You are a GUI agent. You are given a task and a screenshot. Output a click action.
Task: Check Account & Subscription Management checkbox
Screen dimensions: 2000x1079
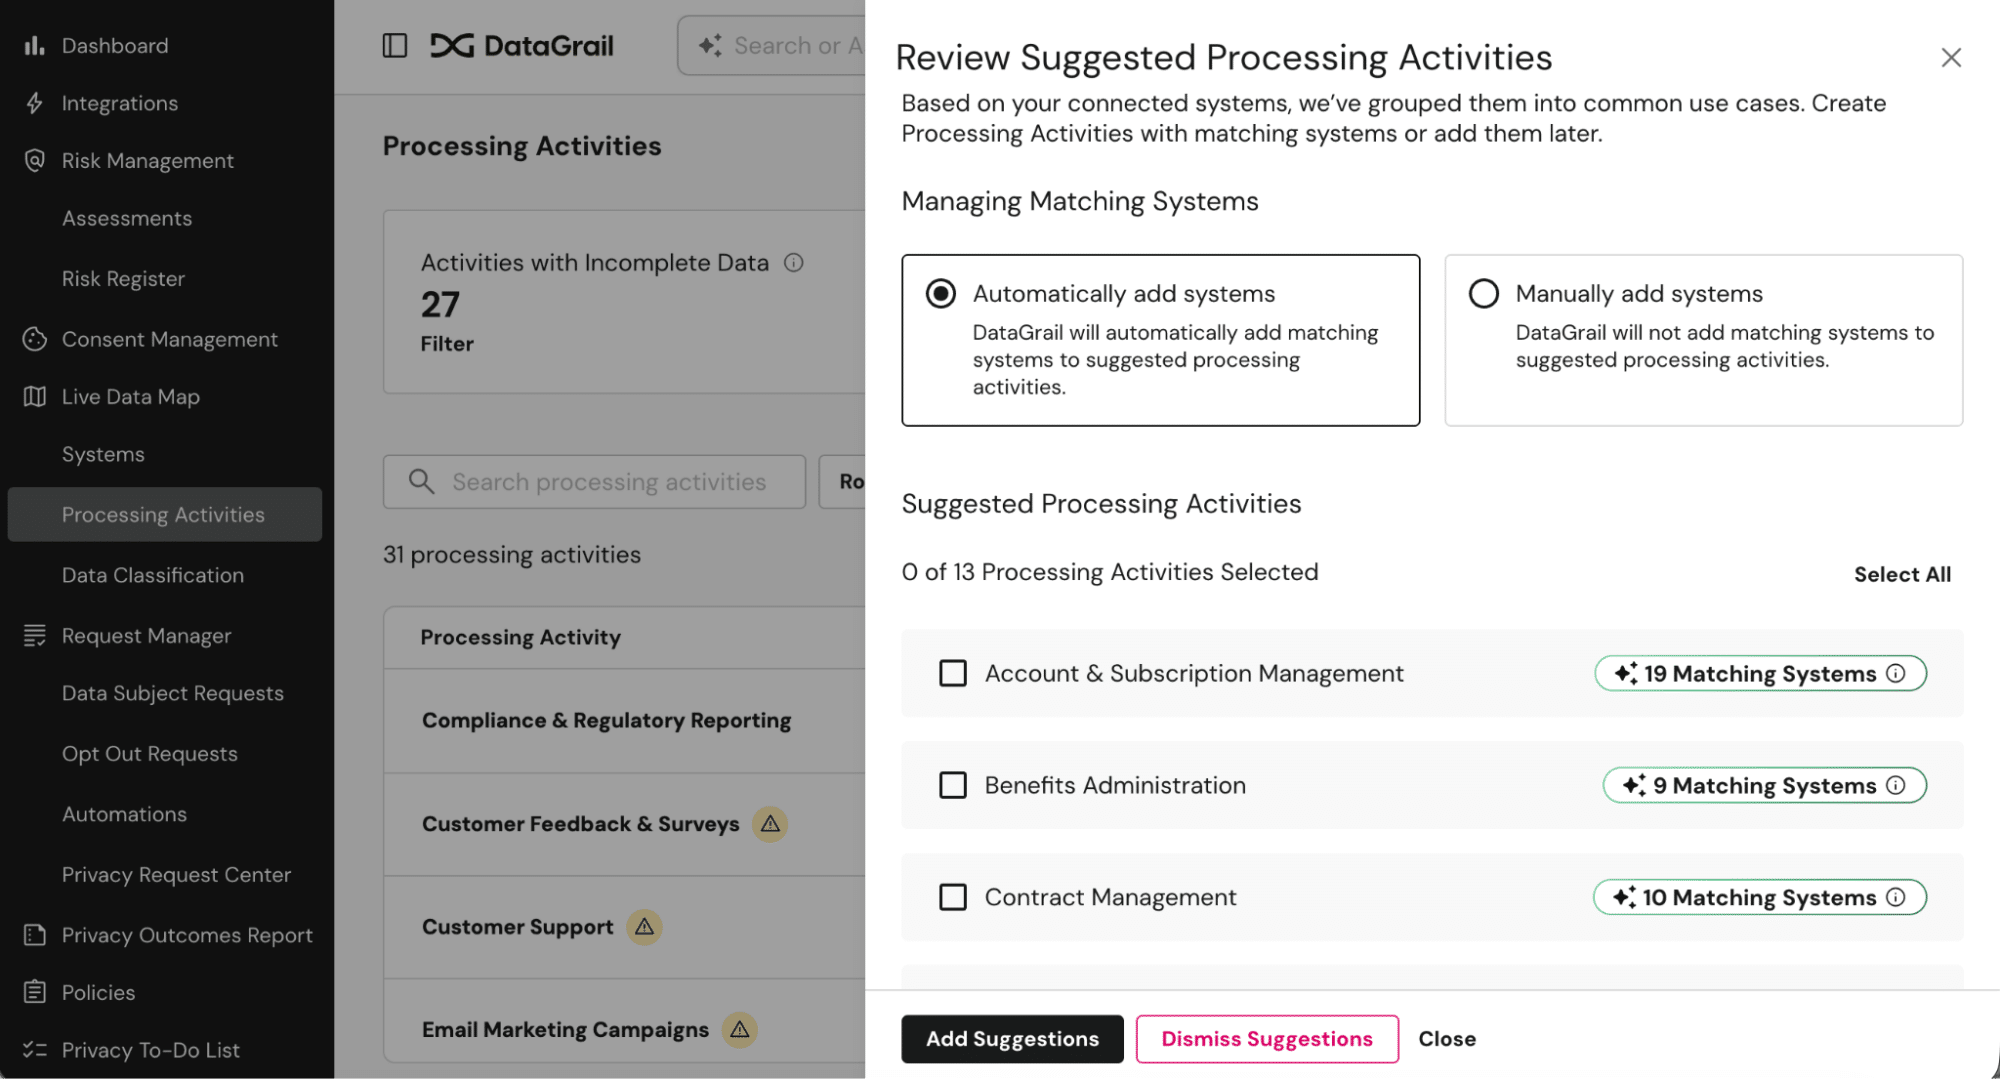953,673
